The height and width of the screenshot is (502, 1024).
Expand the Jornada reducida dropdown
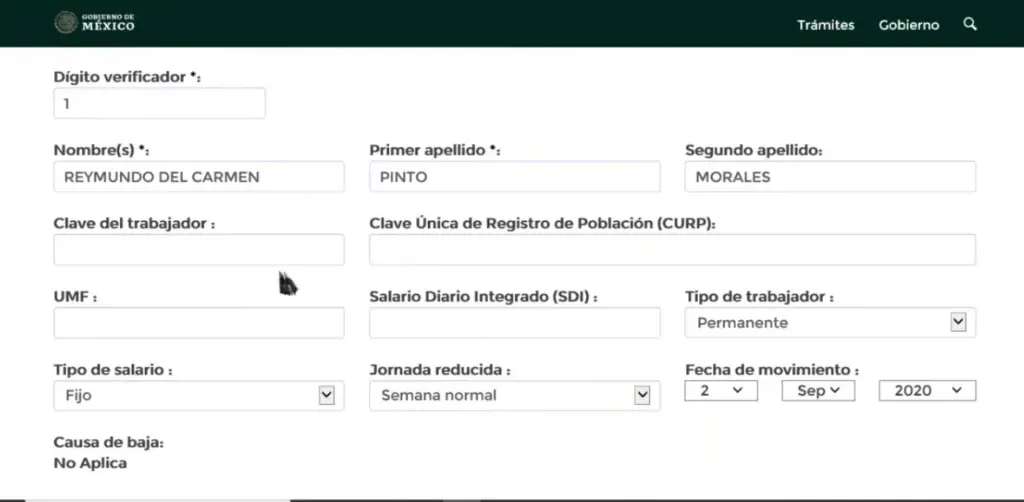point(515,396)
